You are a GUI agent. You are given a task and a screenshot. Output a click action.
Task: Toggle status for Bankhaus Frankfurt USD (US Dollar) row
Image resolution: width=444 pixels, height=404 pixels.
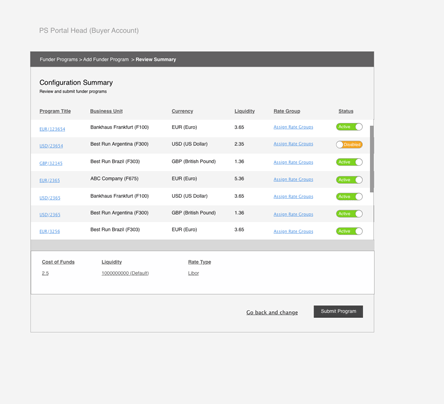tap(349, 197)
